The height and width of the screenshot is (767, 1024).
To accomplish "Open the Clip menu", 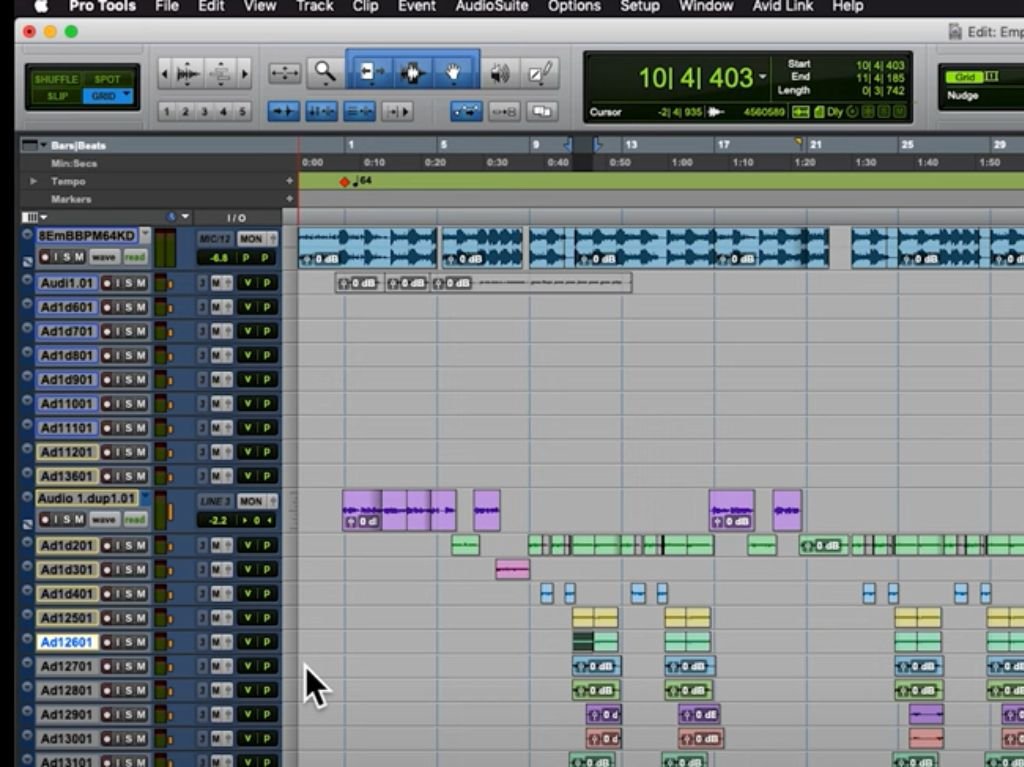I will [x=365, y=7].
